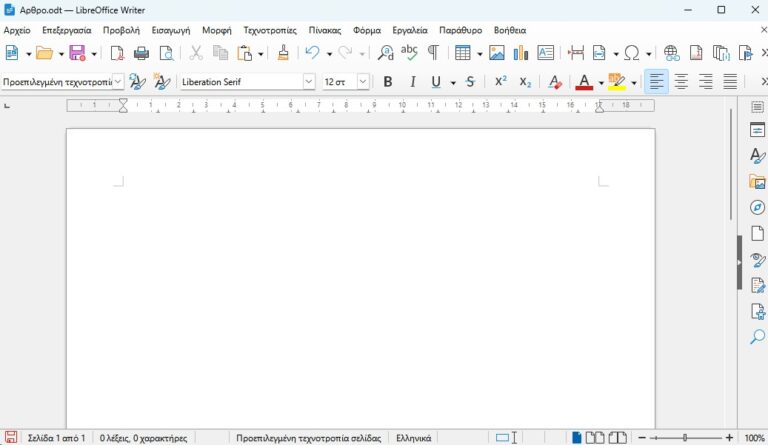The image size is (768, 445).
Task: Open the Προβολή menu
Action: point(121,30)
